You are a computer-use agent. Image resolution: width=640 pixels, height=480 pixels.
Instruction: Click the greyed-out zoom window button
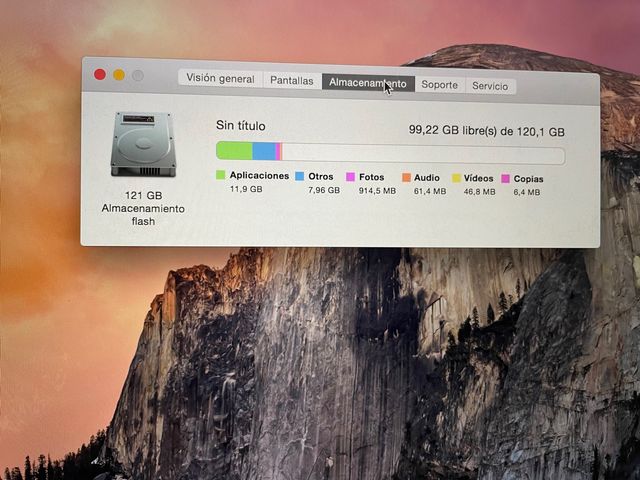[138, 76]
